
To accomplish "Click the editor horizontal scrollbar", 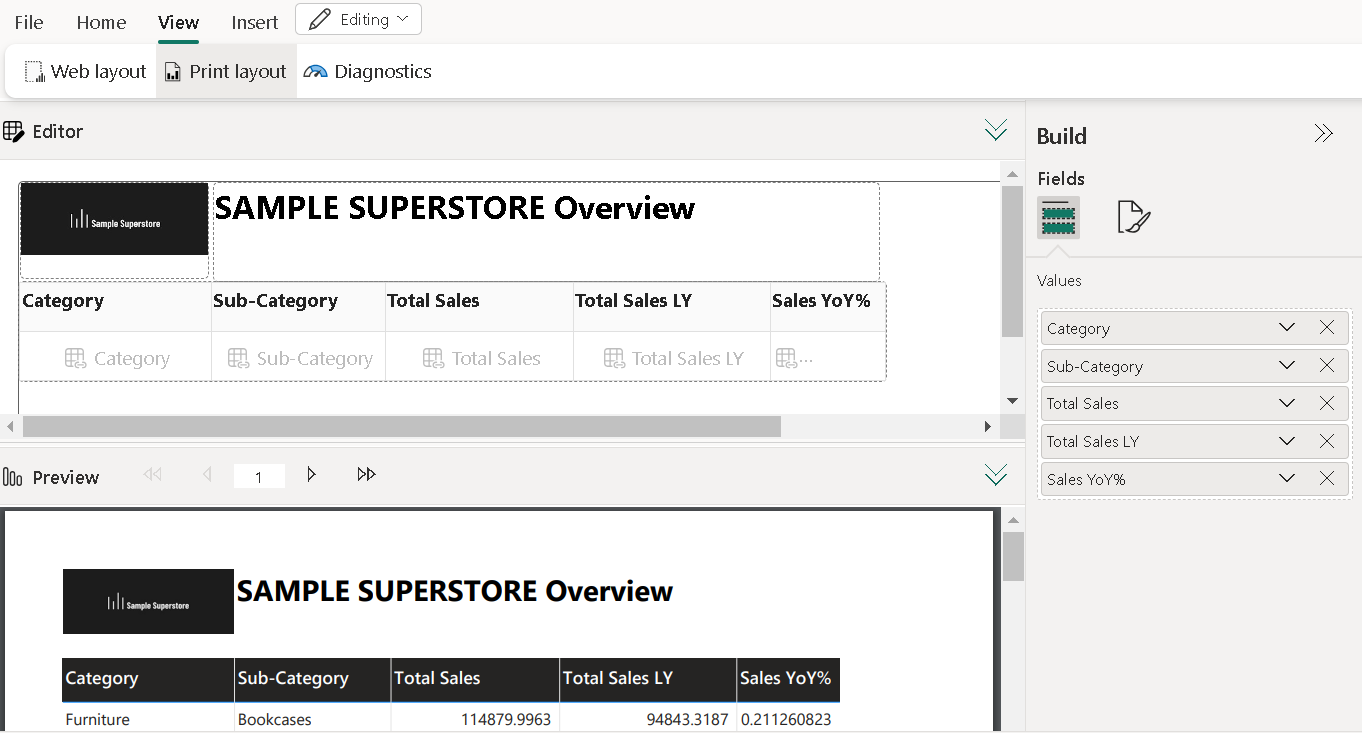I will pyautogui.click(x=400, y=427).
